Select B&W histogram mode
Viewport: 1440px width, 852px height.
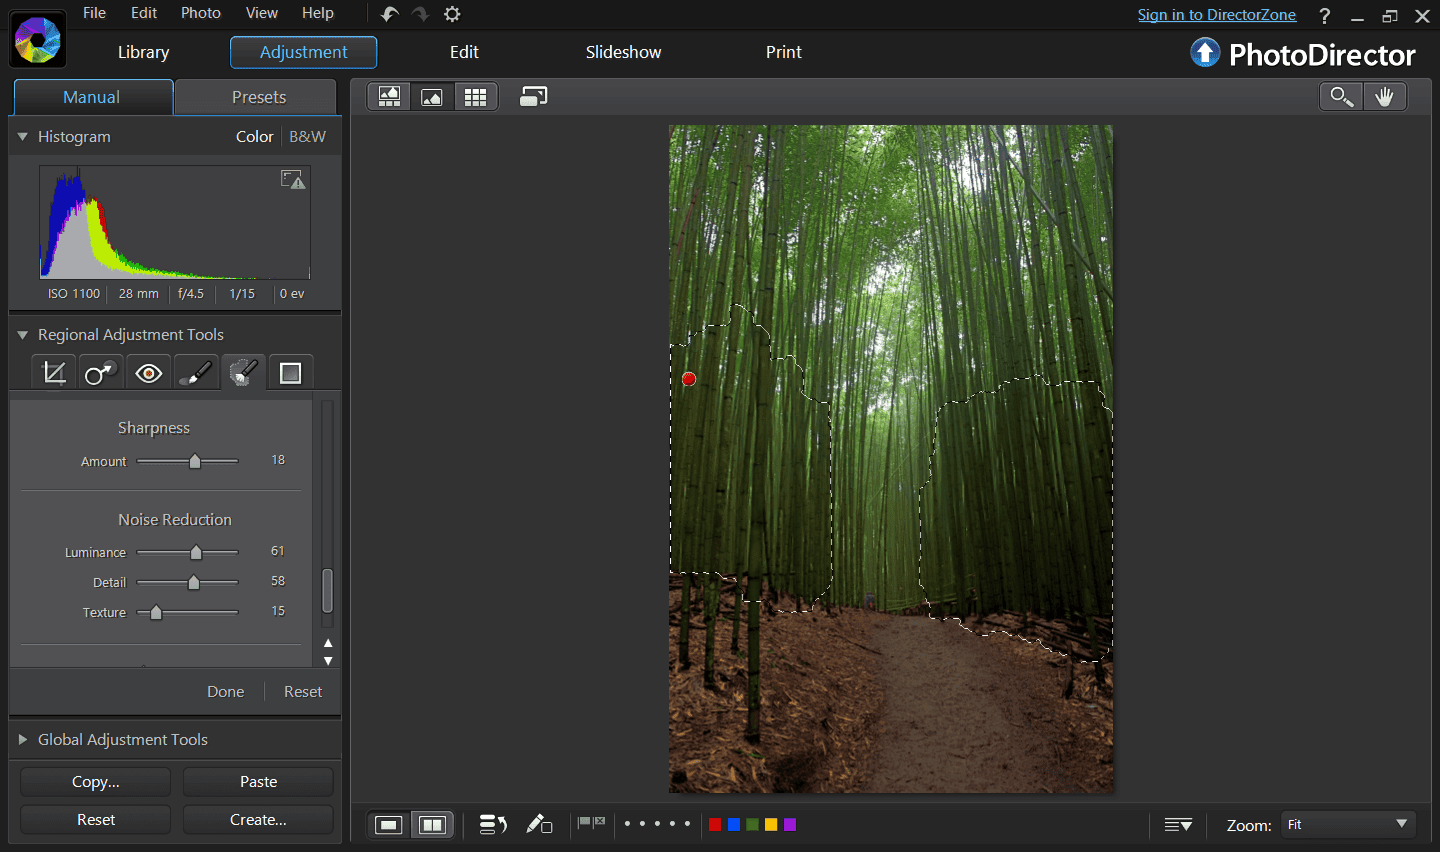(307, 137)
